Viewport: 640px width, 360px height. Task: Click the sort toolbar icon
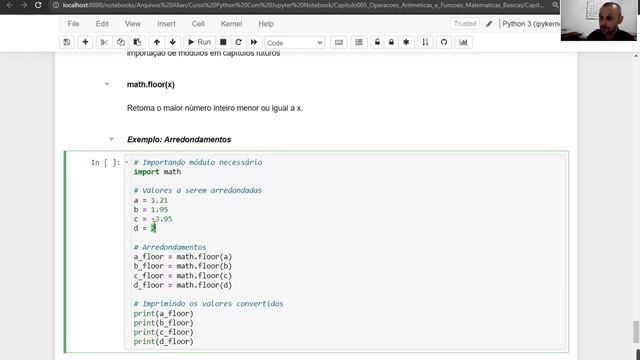(425, 42)
